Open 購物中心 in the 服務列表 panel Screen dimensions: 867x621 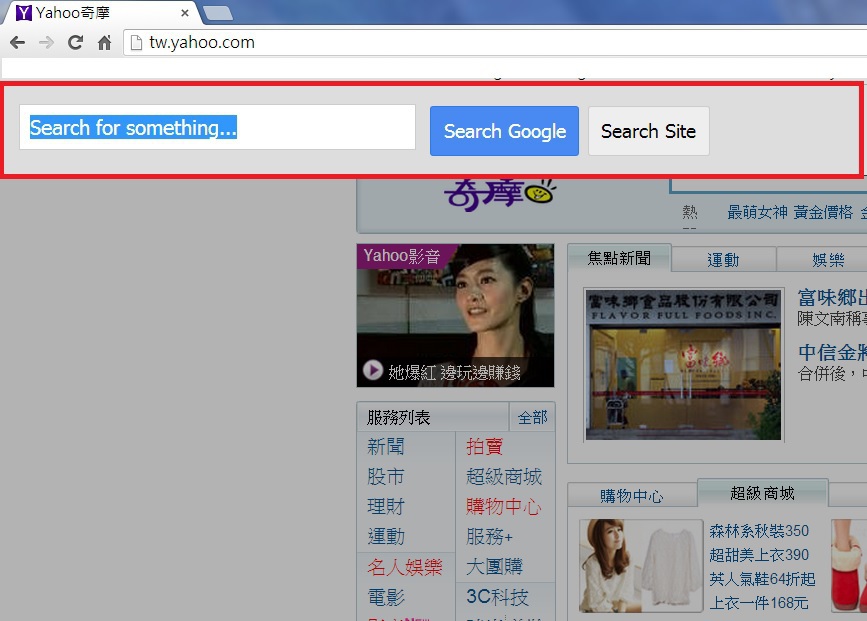pyautogui.click(x=504, y=506)
